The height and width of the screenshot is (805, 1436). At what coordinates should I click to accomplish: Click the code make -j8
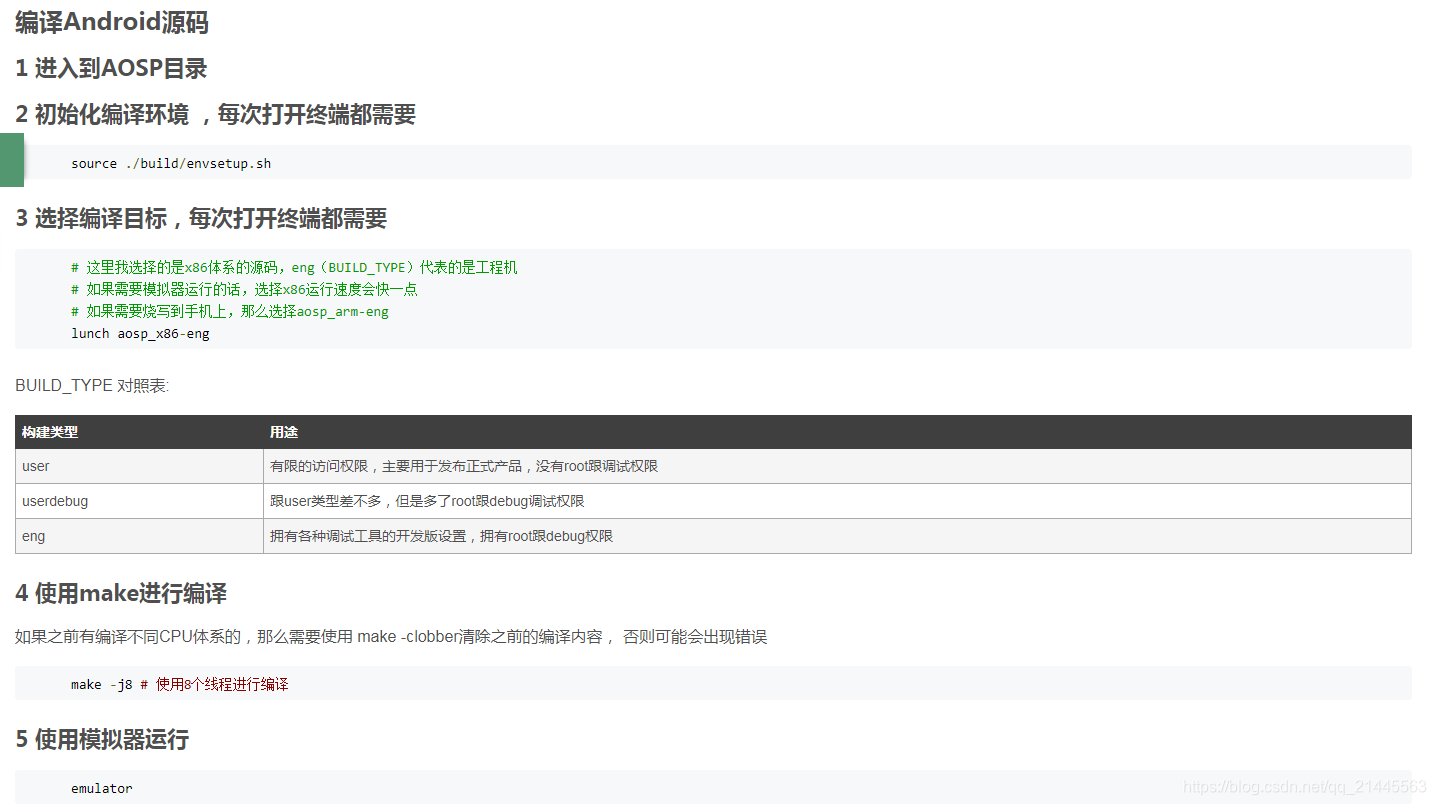(102, 685)
